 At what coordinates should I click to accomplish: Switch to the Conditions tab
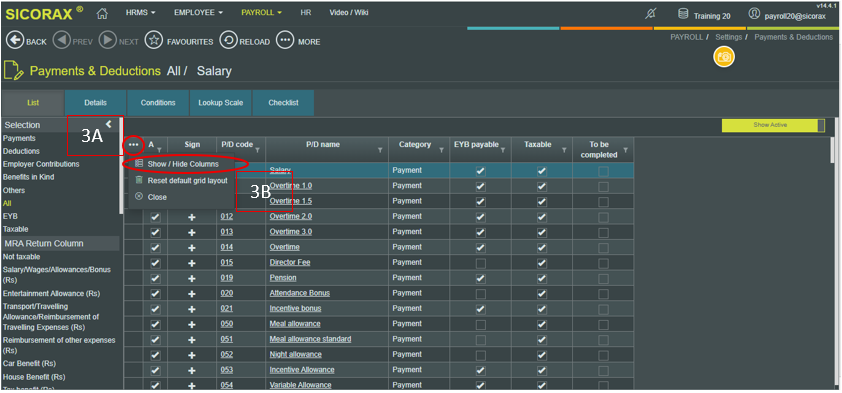coord(158,103)
